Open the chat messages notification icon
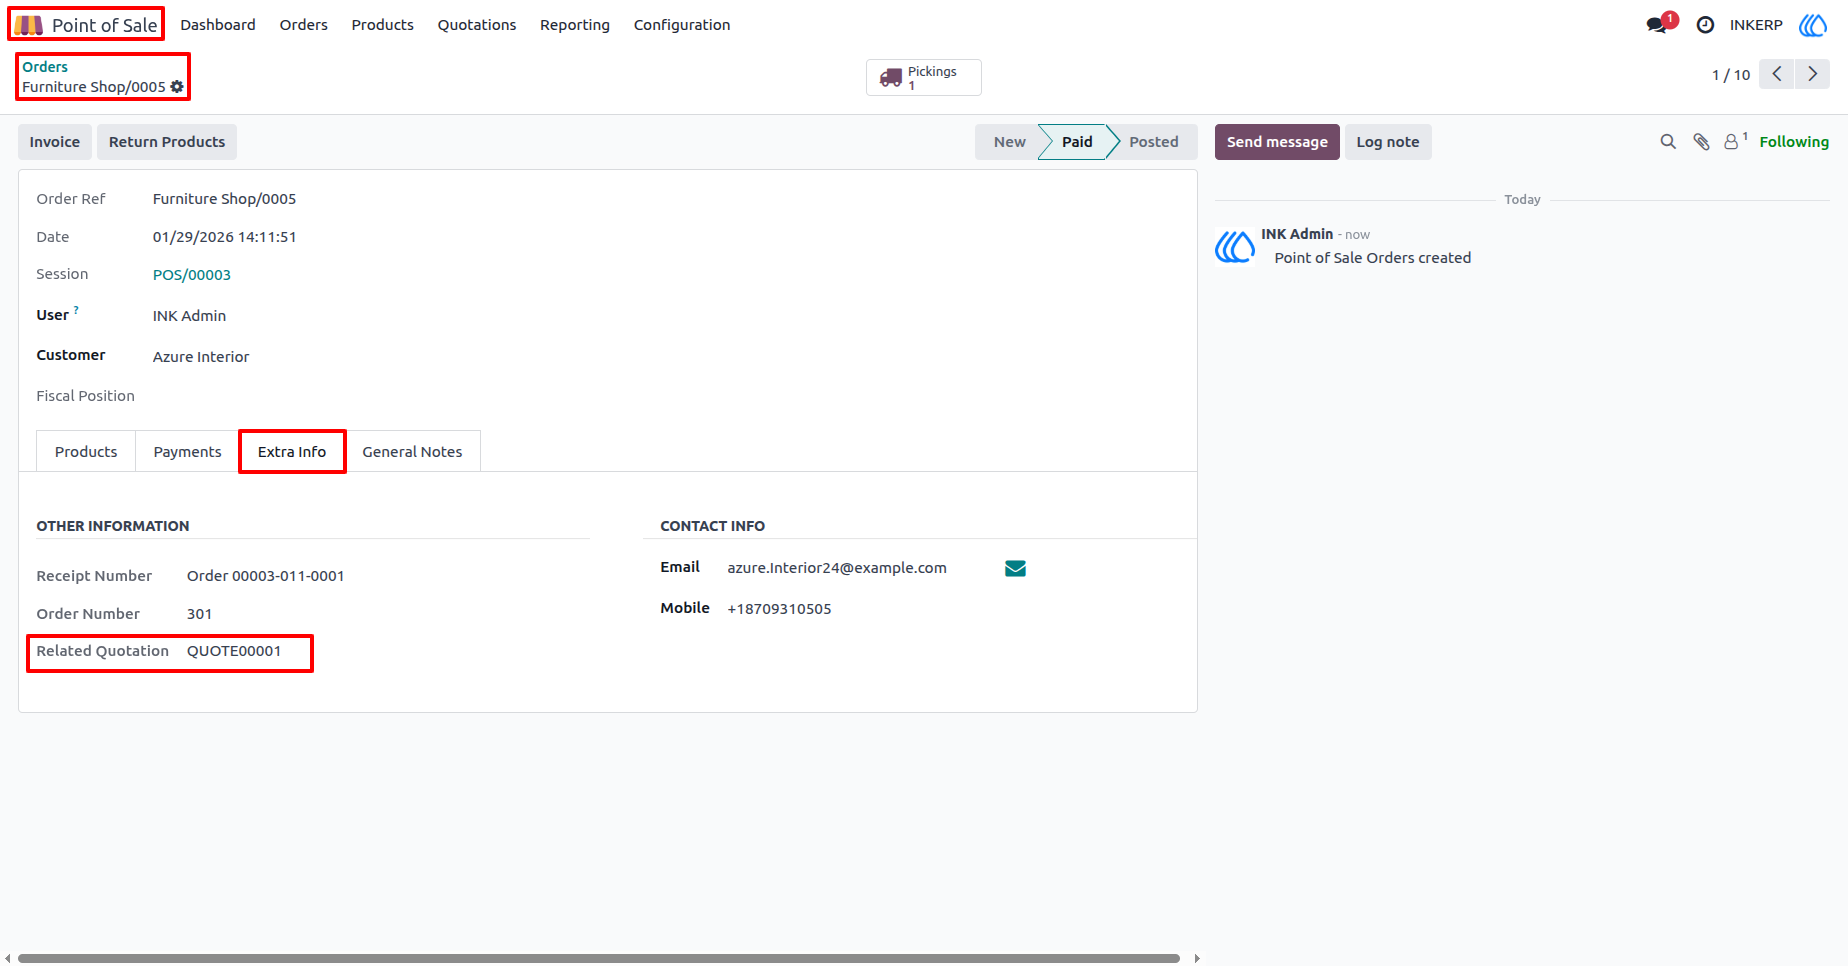 [1658, 25]
